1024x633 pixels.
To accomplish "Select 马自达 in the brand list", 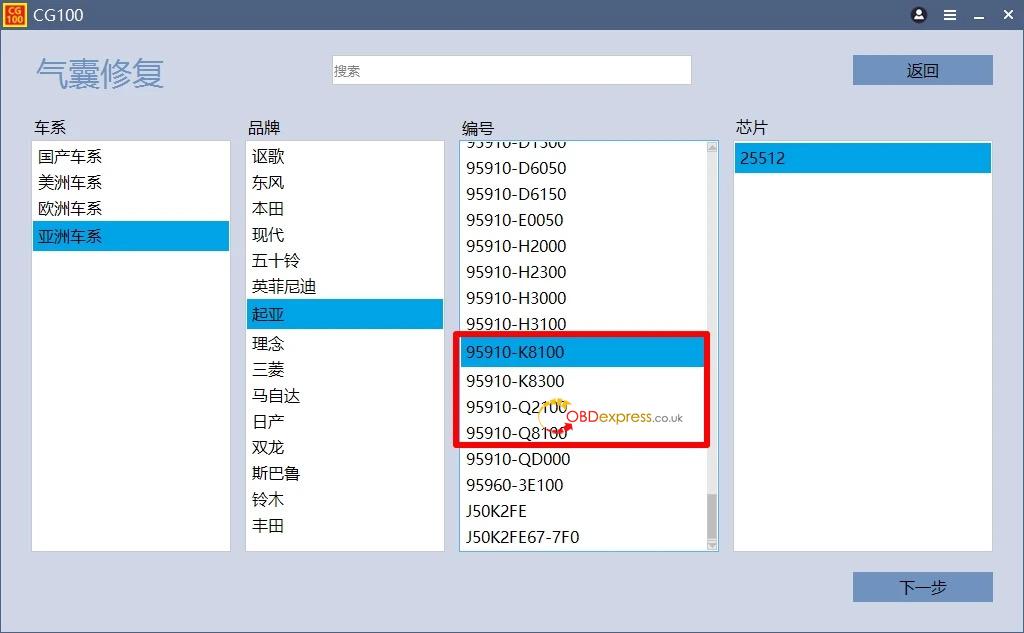I will click(x=276, y=396).
